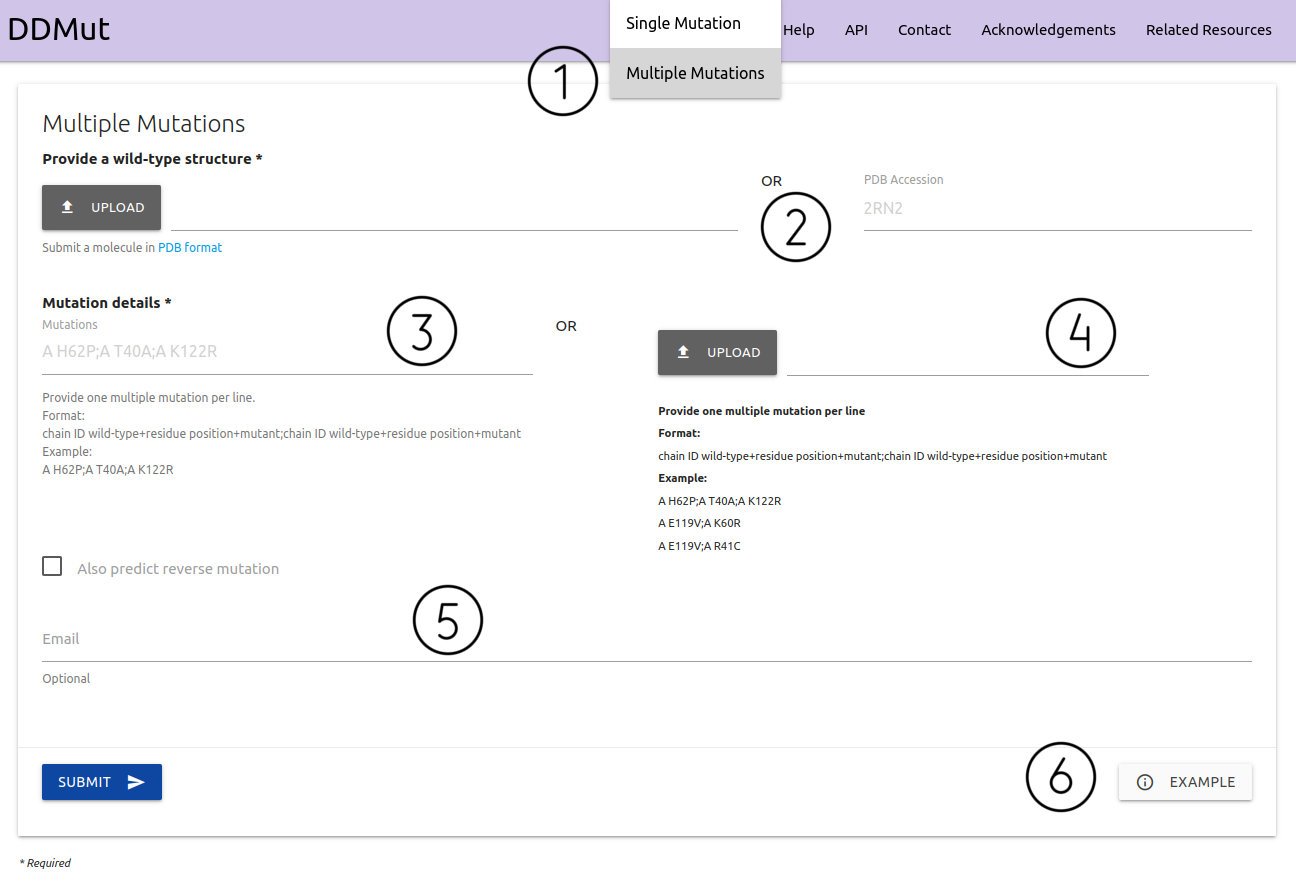Submit the multiple mutations form
The image size is (1296, 884).
click(x=101, y=782)
